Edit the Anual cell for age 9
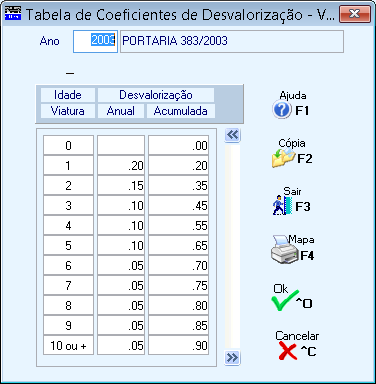This screenshot has width=376, height=384. coord(121,325)
